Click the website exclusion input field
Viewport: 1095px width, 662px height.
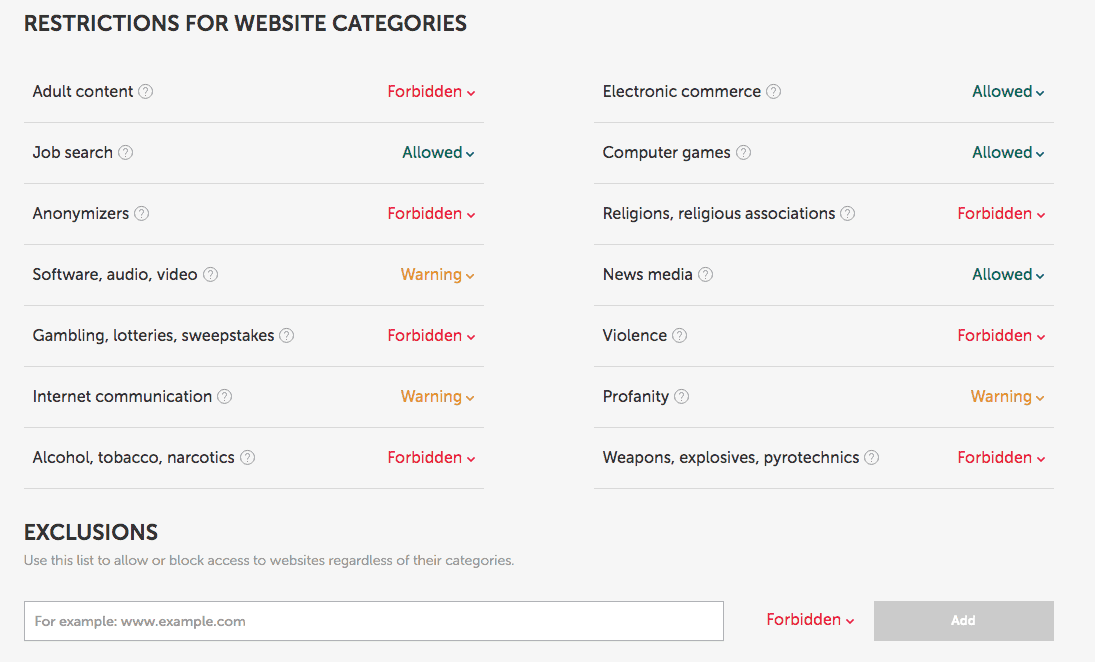pos(374,620)
